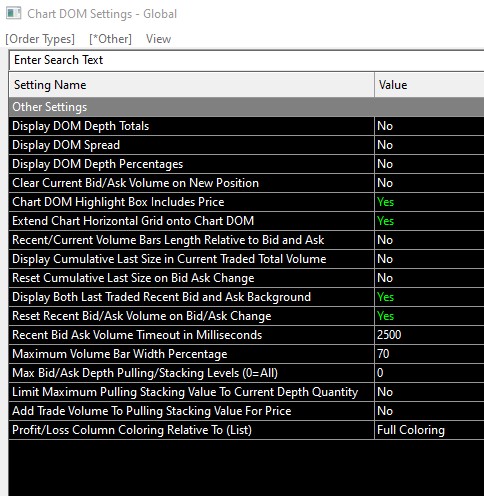Open the View menu
This screenshot has height=496, width=484.
[x=158, y=39]
